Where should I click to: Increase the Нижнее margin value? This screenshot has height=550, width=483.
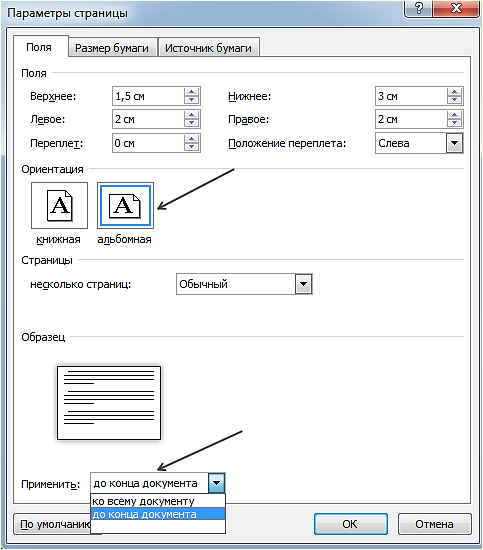[455, 92]
